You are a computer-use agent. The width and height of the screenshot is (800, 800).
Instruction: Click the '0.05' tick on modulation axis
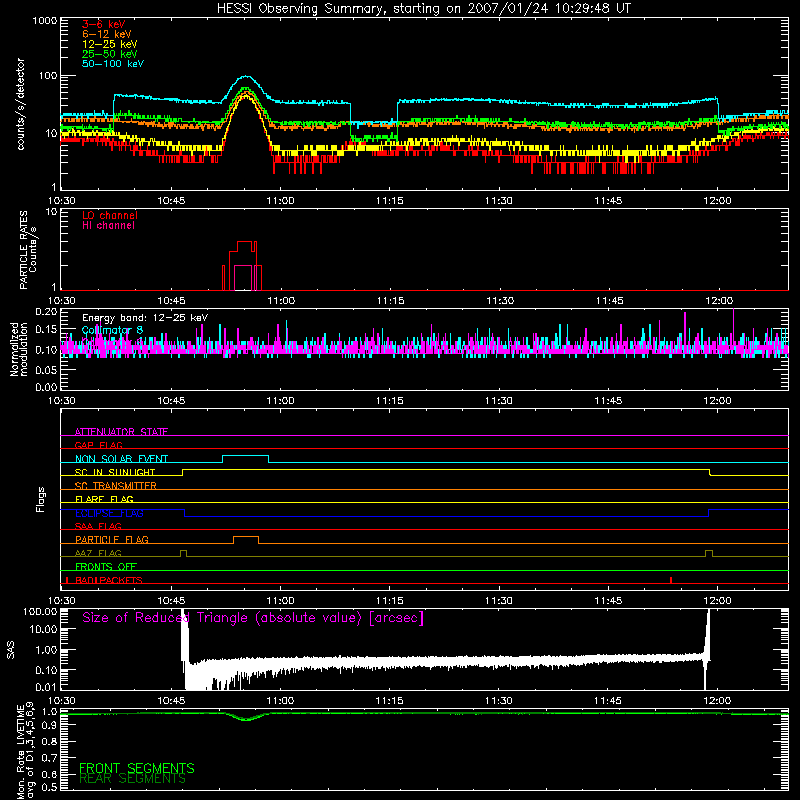tap(46, 368)
